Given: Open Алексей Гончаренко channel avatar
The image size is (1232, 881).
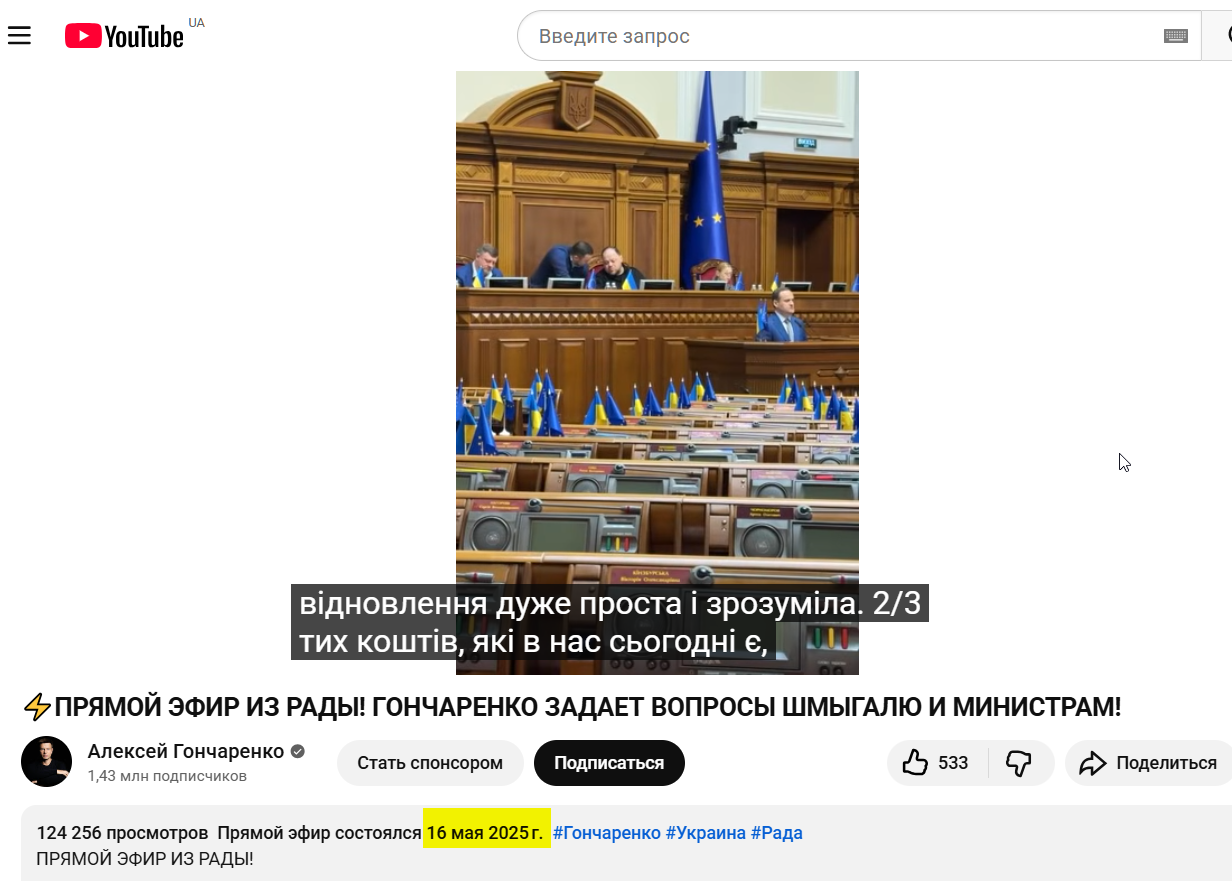Looking at the screenshot, I should 46,762.
